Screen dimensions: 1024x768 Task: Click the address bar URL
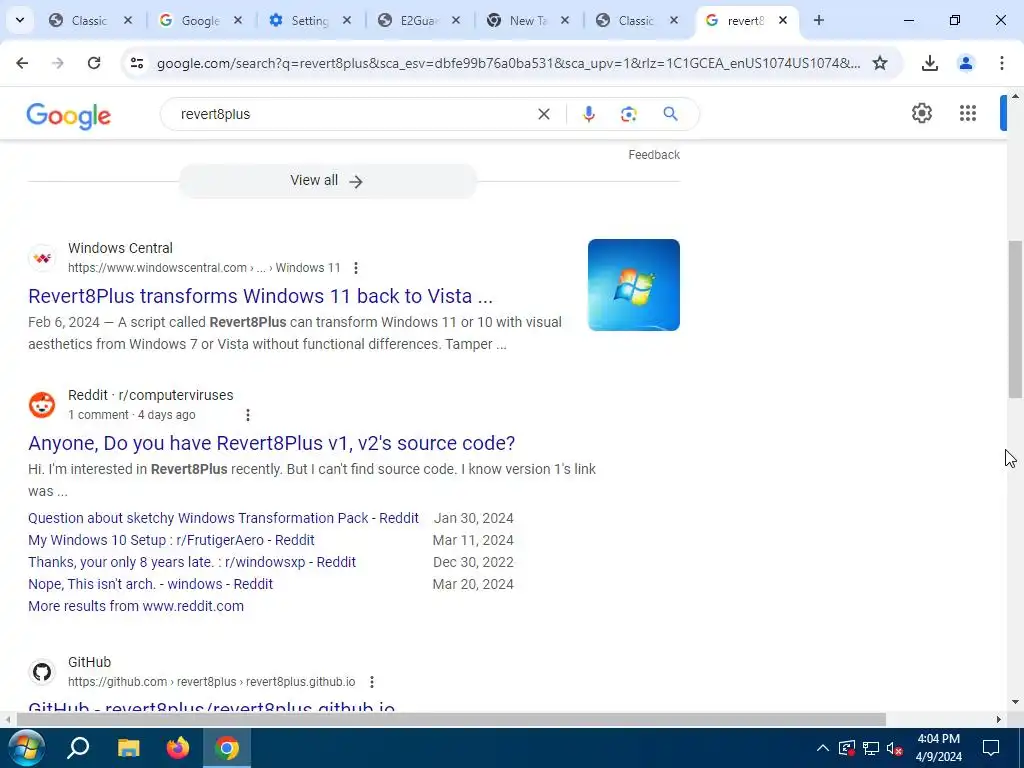pyautogui.click(x=508, y=63)
